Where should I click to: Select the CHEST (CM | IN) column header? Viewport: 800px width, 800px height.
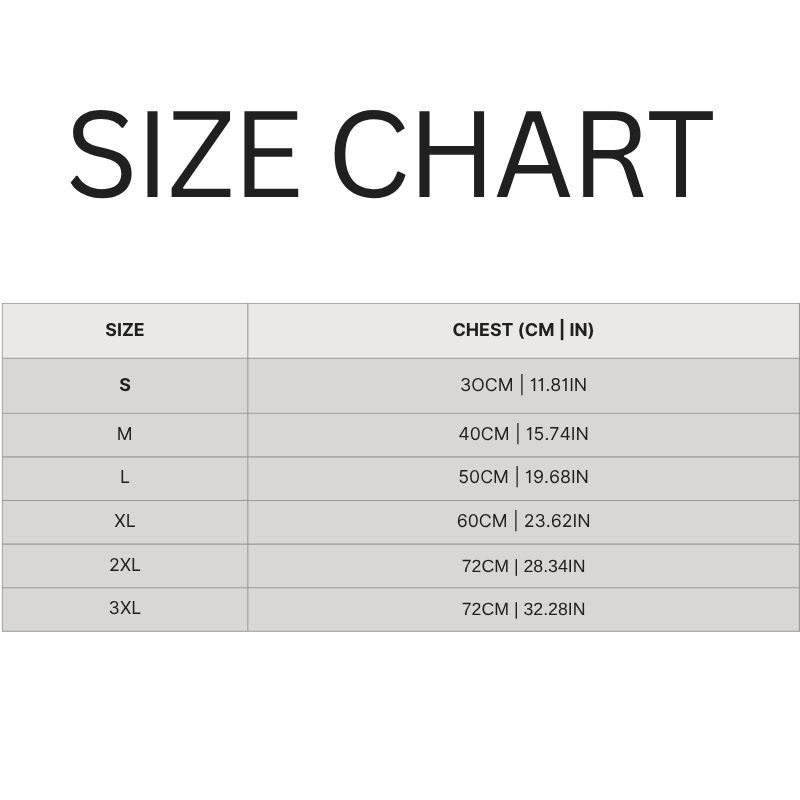(x=523, y=330)
